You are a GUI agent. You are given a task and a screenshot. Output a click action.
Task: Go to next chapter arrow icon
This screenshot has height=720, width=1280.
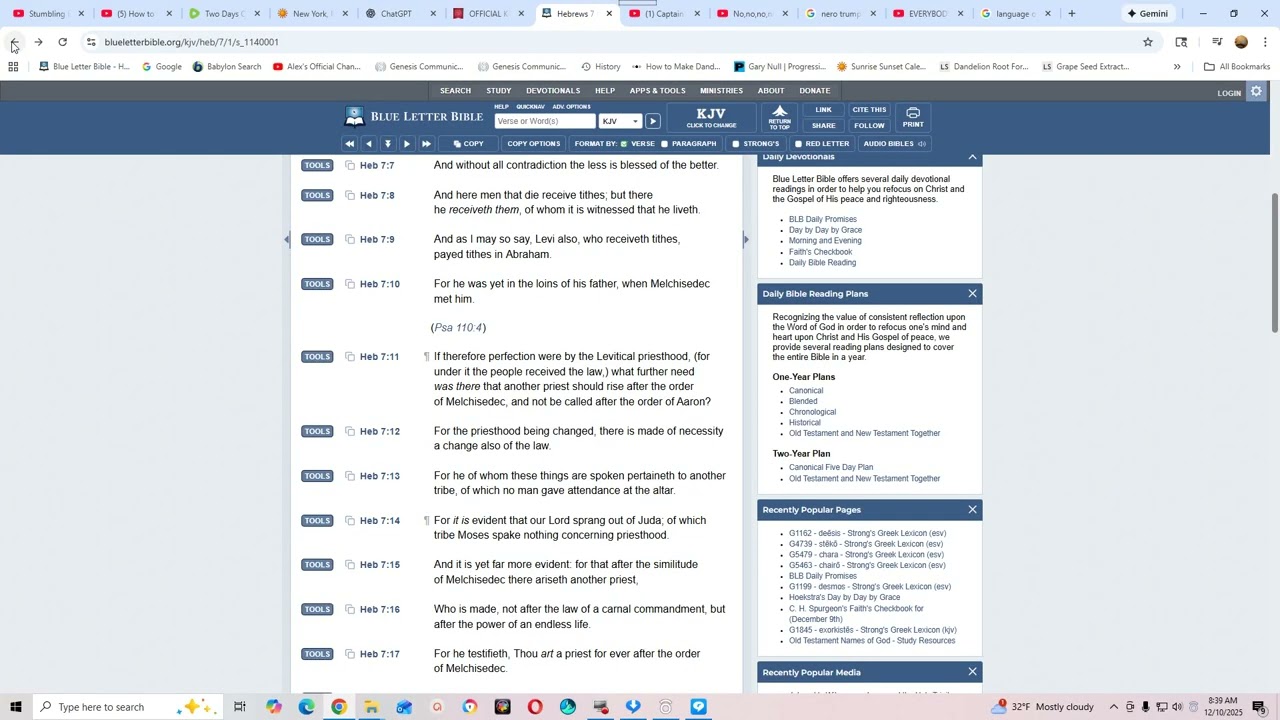407,144
